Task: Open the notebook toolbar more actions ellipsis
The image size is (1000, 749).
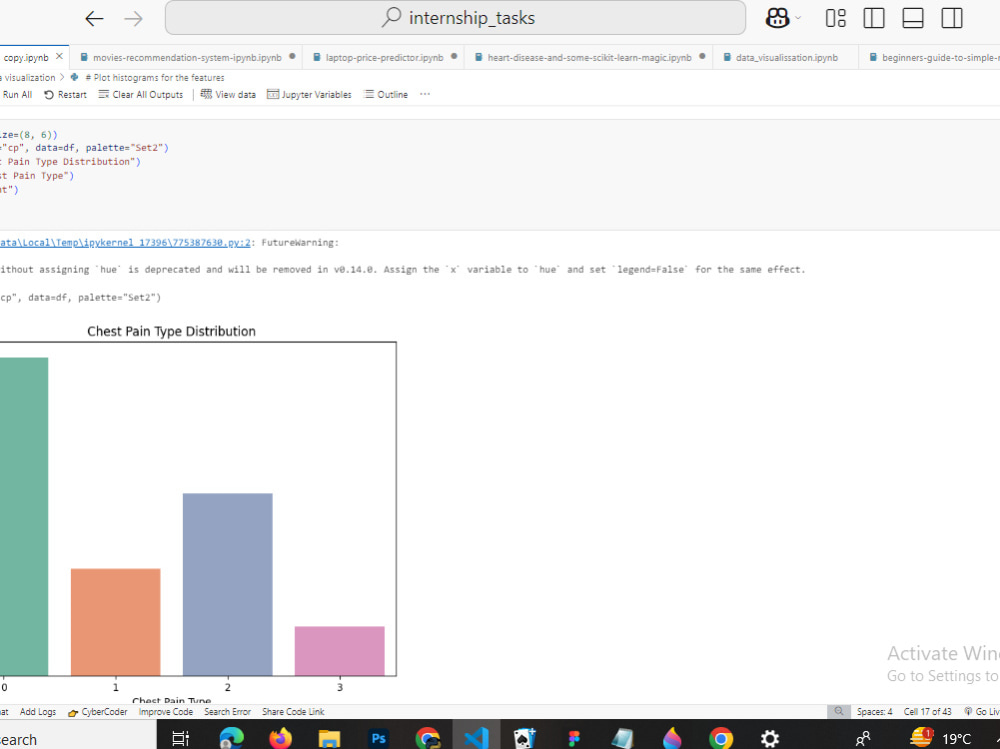Action: [425, 94]
